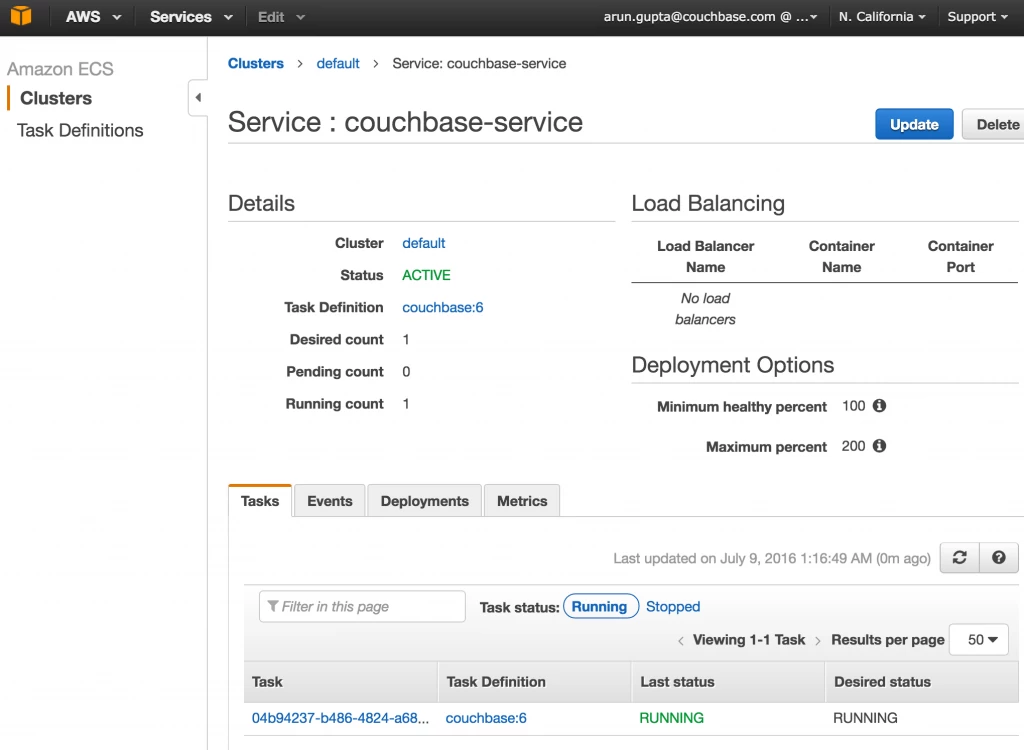Viewport: 1024px width, 750px height.
Task: Open the AWS dropdown menu
Action: (x=93, y=17)
